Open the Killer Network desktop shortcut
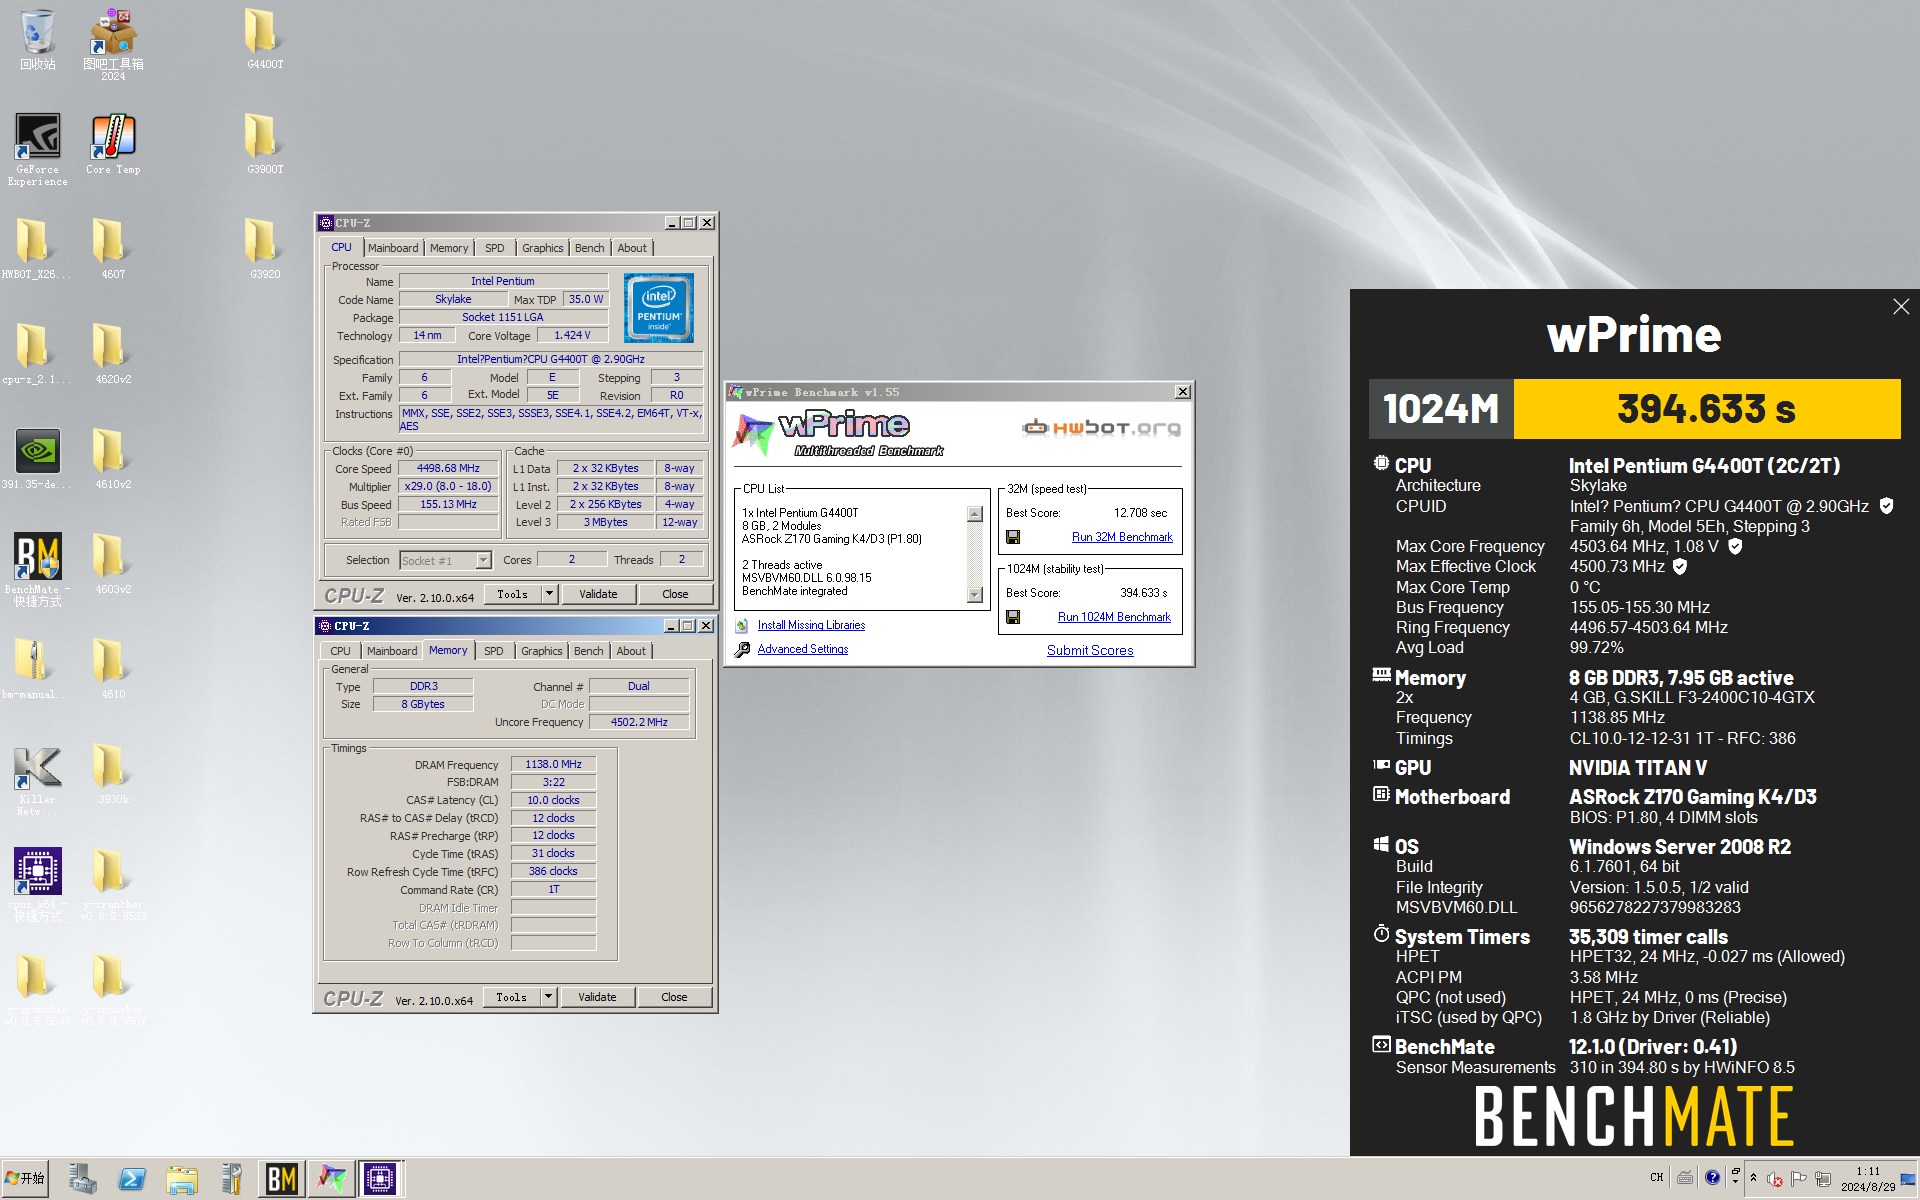Image resolution: width=1920 pixels, height=1200 pixels. 38,779
